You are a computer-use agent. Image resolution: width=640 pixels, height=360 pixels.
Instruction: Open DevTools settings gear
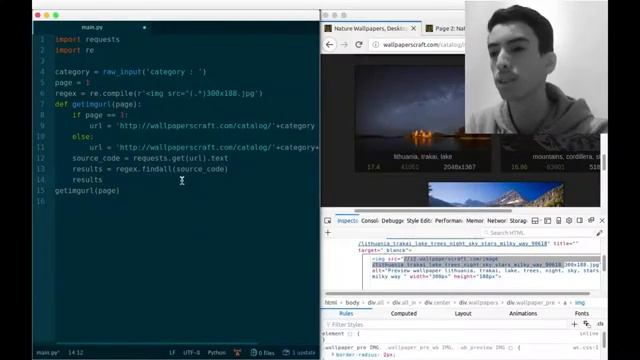(569, 221)
